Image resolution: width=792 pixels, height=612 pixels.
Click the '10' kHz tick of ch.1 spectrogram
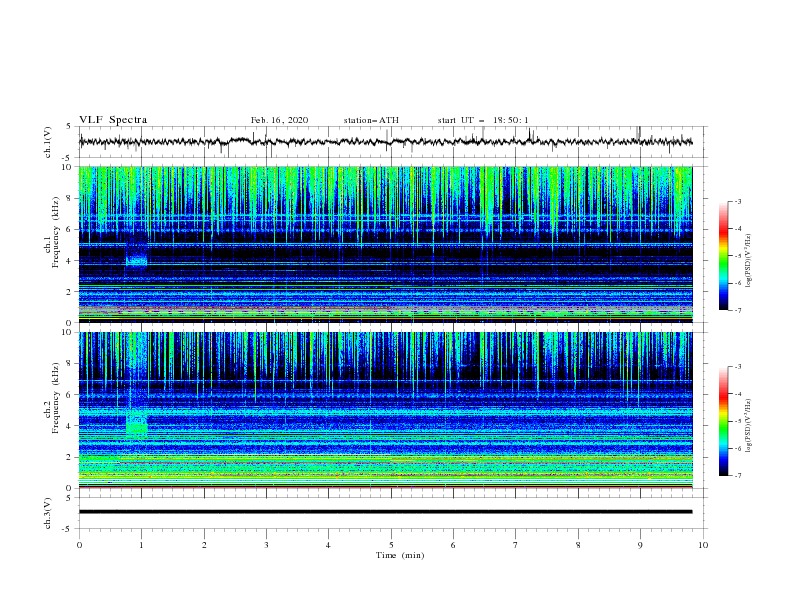68,167
